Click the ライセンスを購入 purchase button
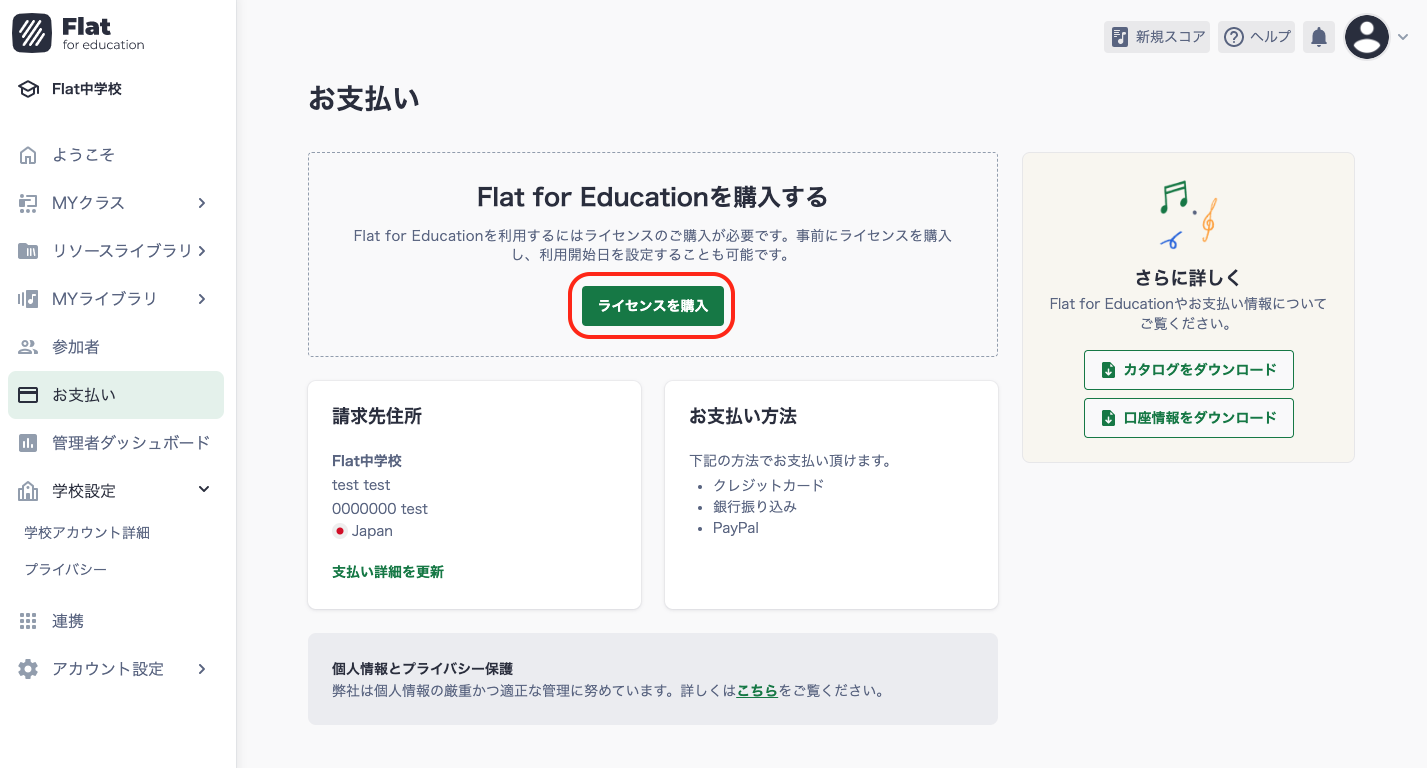The width and height of the screenshot is (1427, 768). pos(651,305)
